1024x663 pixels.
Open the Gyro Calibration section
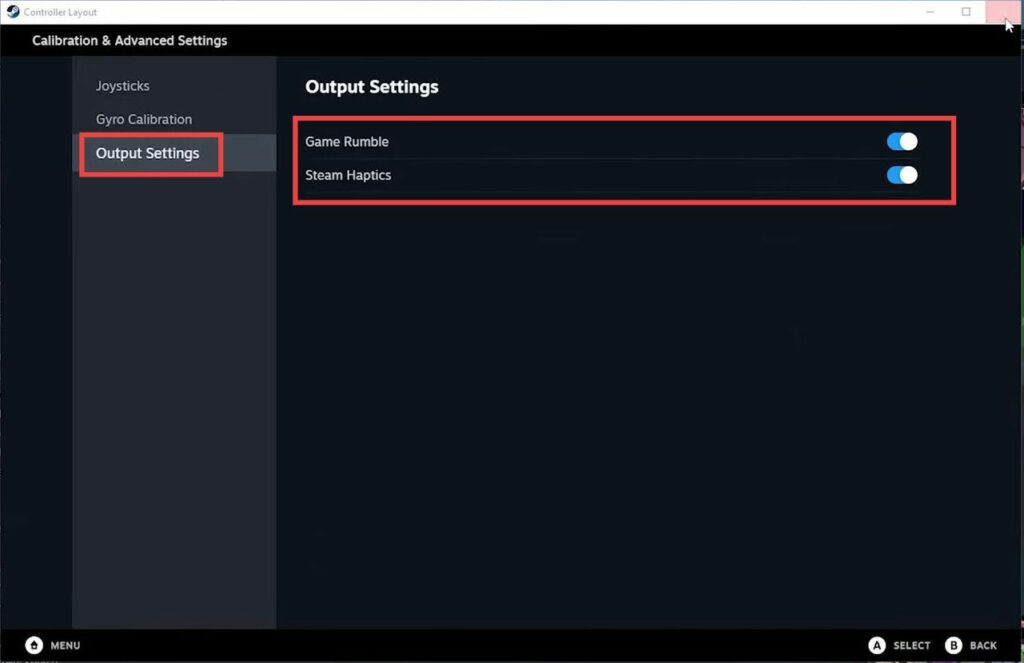(x=144, y=119)
